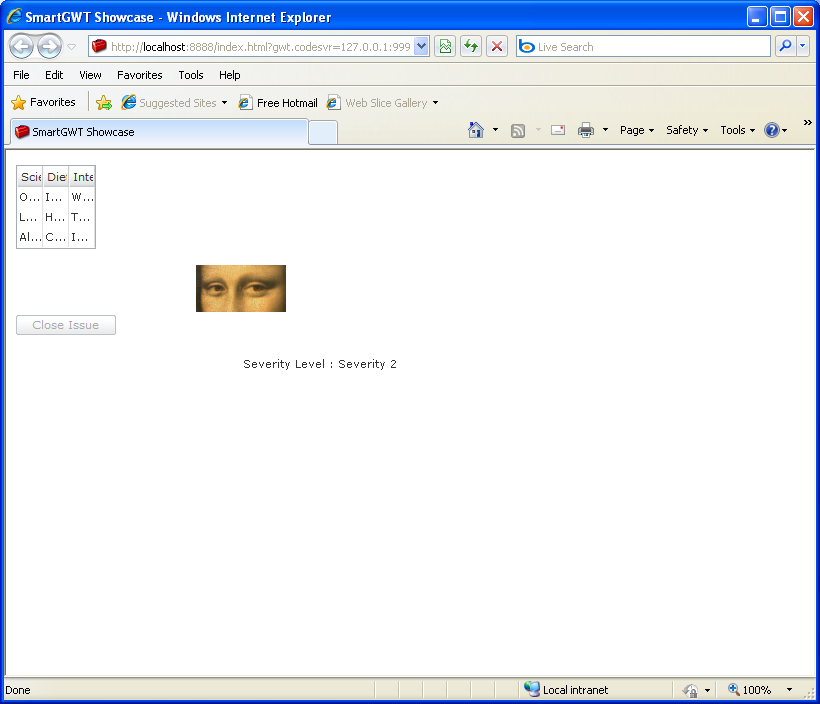Click the Severity Level : Severity 2 label

pyautogui.click(x=320, y=364)
